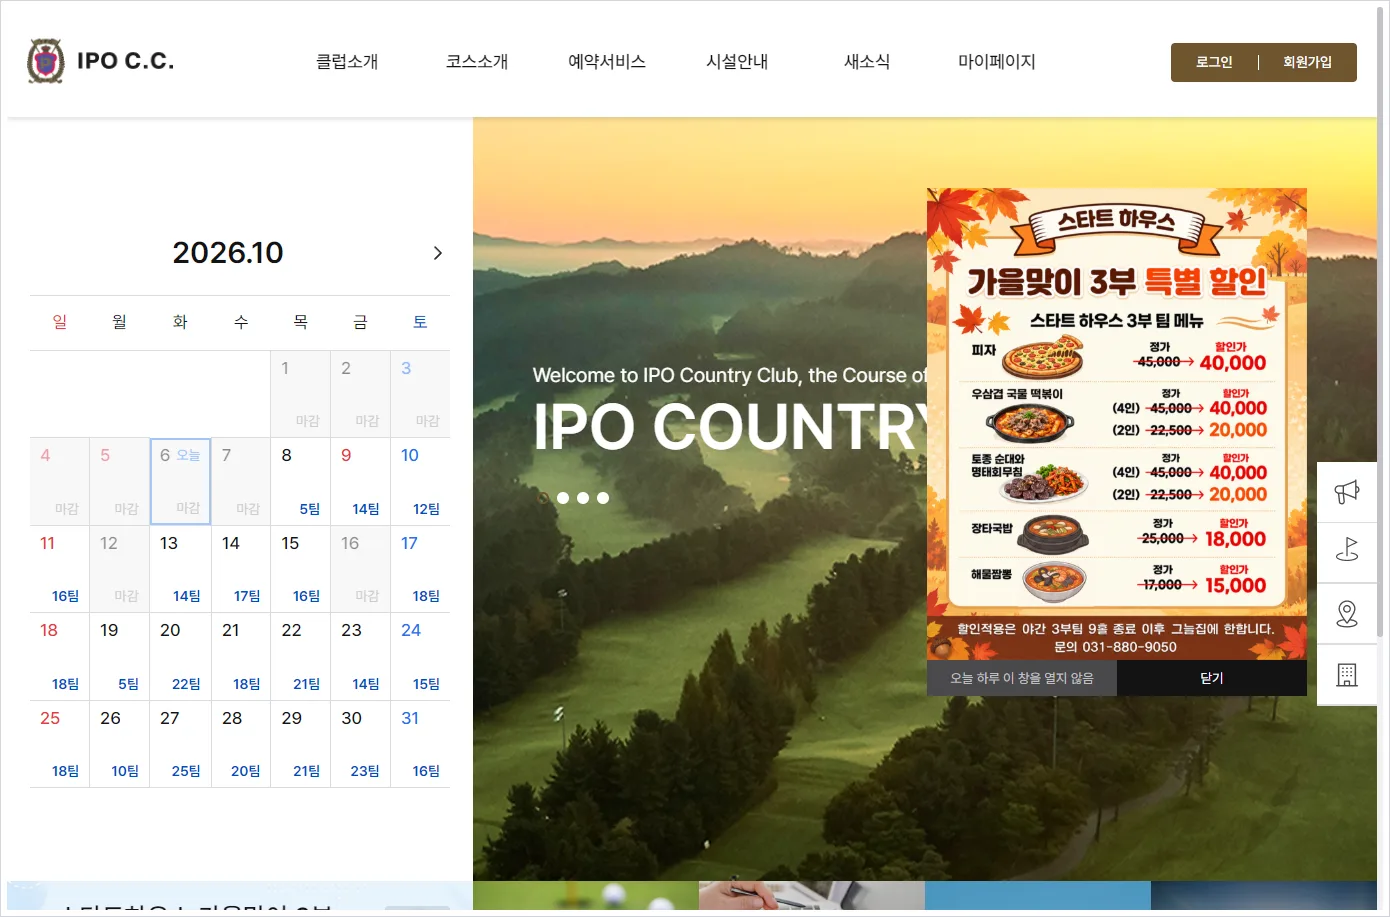The image size is (1390, 917).
Task: Click the autumn discount popup banner image
Action: 1117,424
